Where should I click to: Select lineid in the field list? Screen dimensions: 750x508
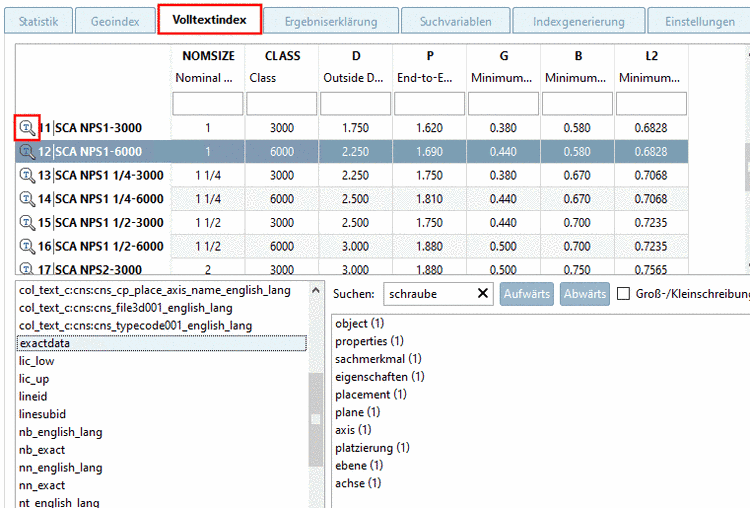33,397
